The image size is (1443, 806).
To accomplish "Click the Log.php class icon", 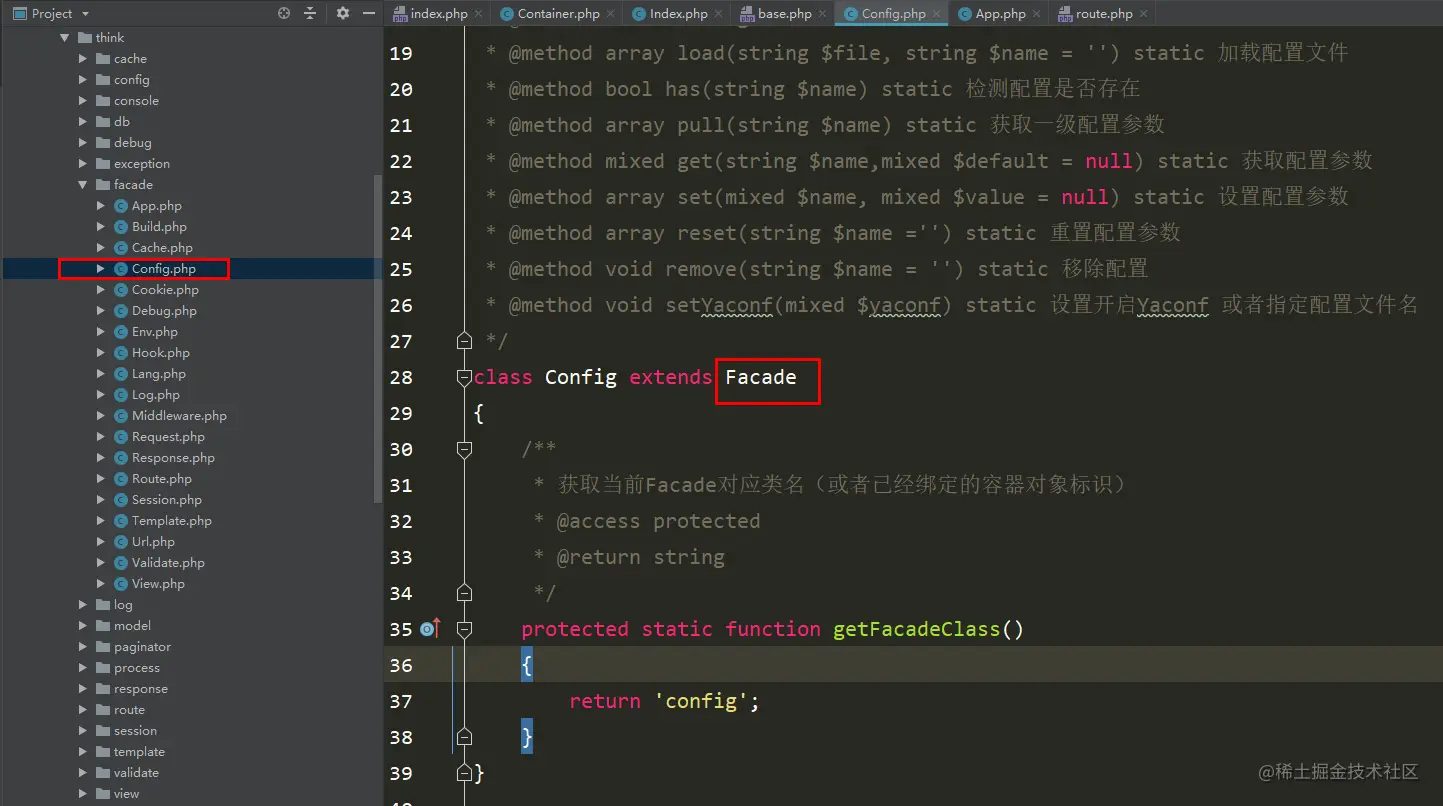I will point(121,395).
